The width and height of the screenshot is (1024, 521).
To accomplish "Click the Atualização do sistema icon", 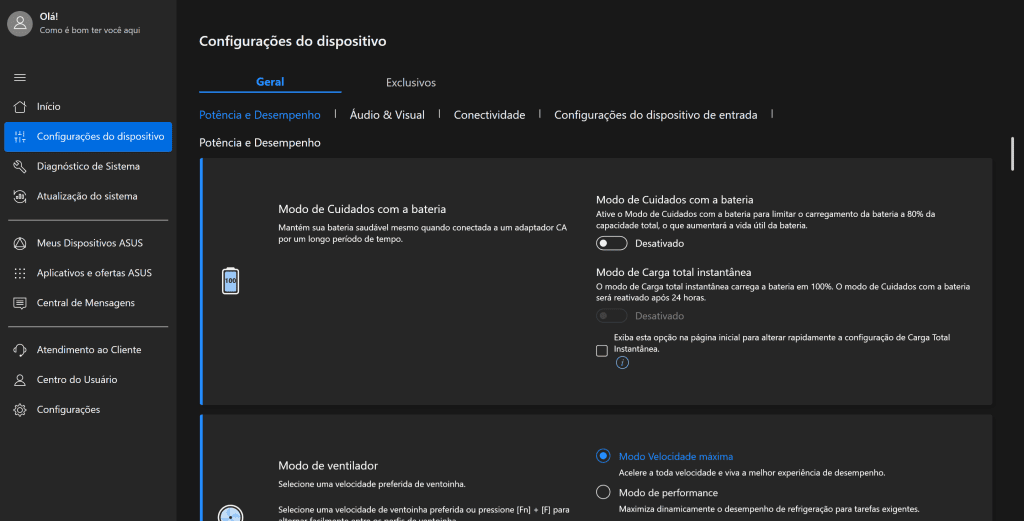I will click(x=20, y=196).
